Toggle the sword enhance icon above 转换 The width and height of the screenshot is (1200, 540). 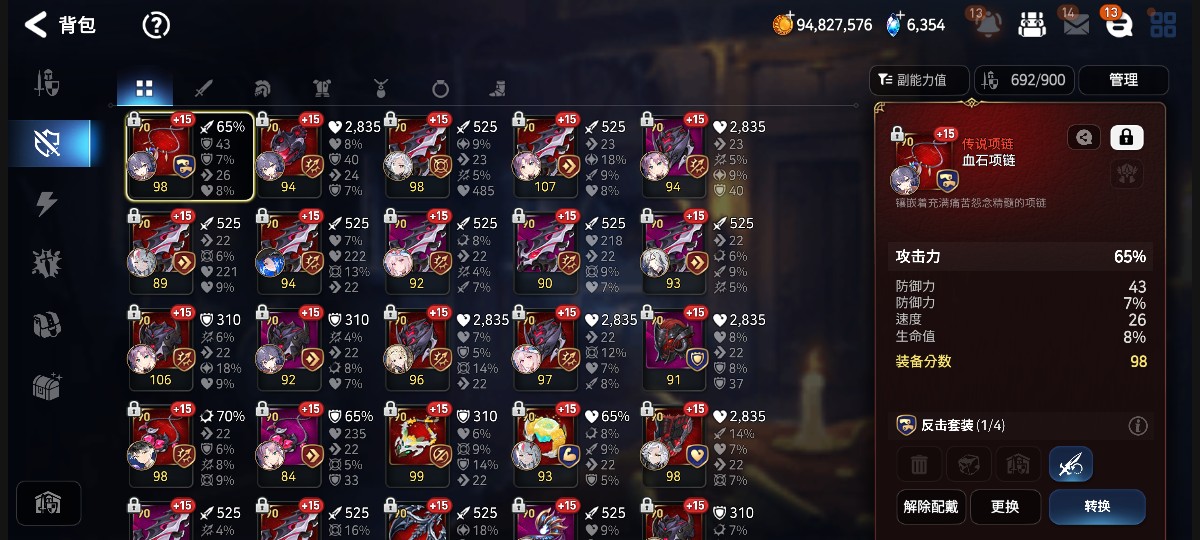click(1071, 464)
